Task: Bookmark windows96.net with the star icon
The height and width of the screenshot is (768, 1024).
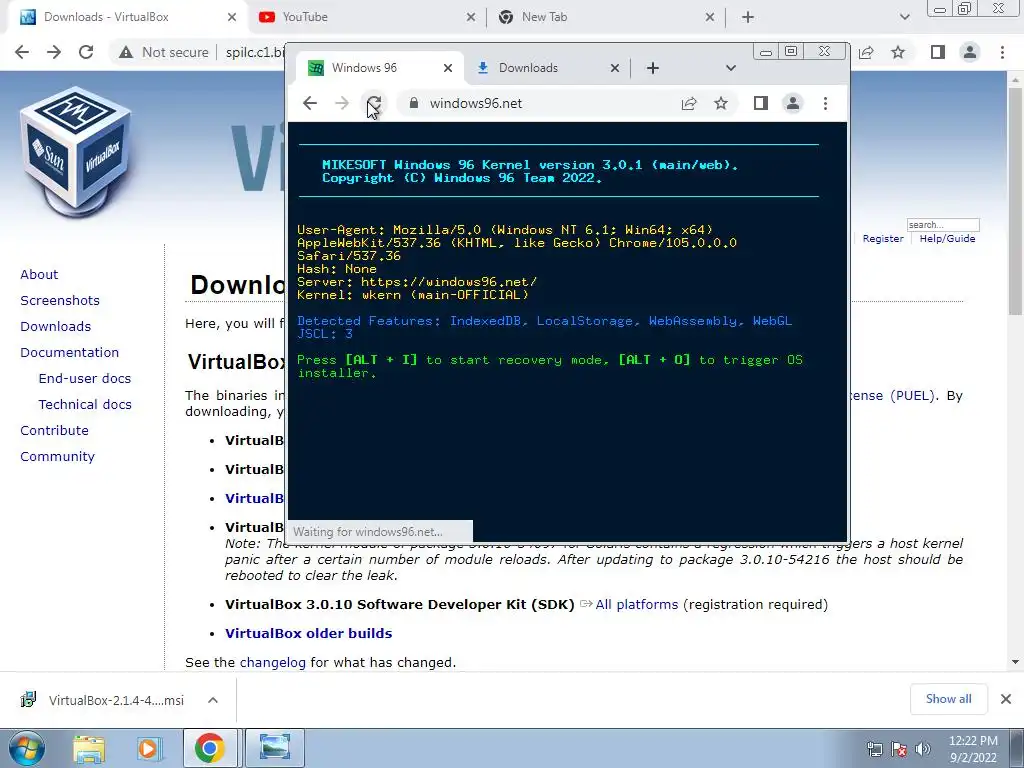Action: (x=721, y=103)
